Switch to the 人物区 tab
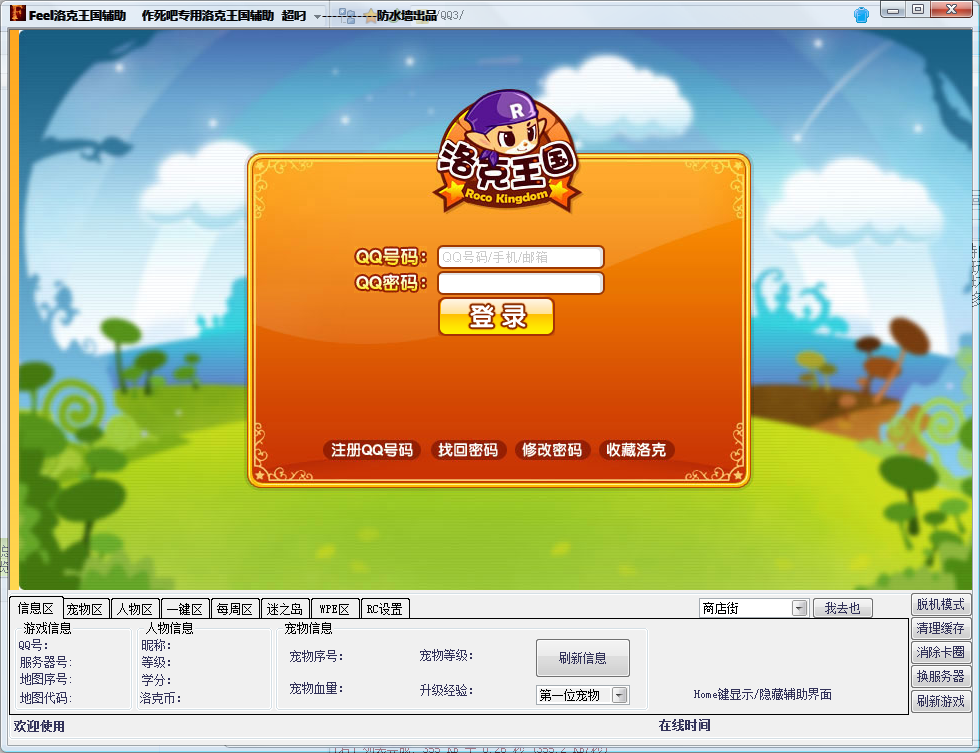The height and width of the screenshot is (753, 980). [135, 609]
